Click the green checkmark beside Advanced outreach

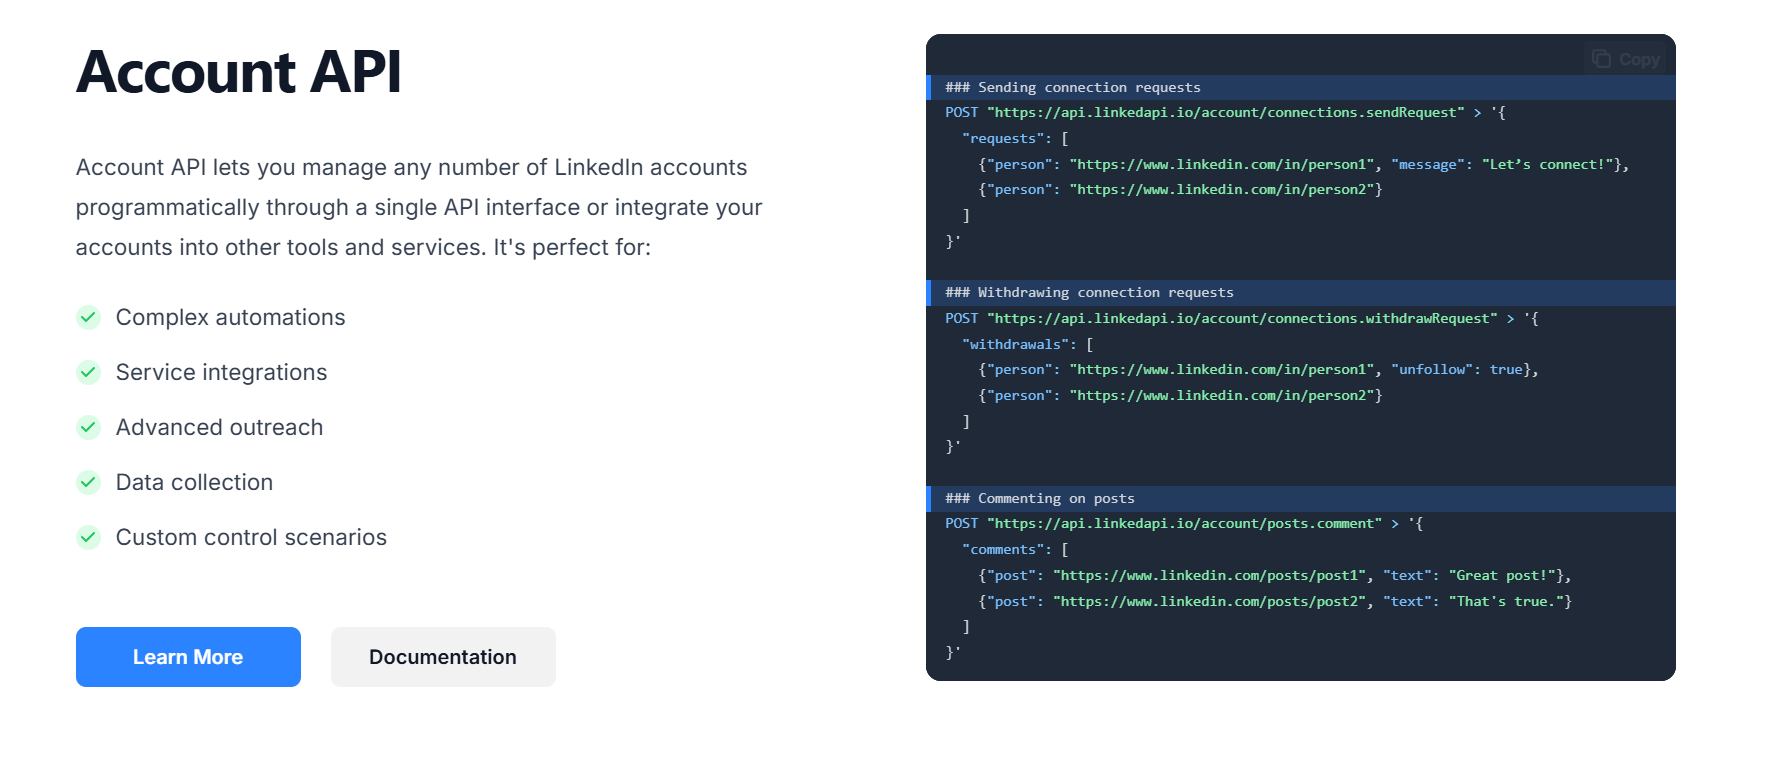coord(89,427)
